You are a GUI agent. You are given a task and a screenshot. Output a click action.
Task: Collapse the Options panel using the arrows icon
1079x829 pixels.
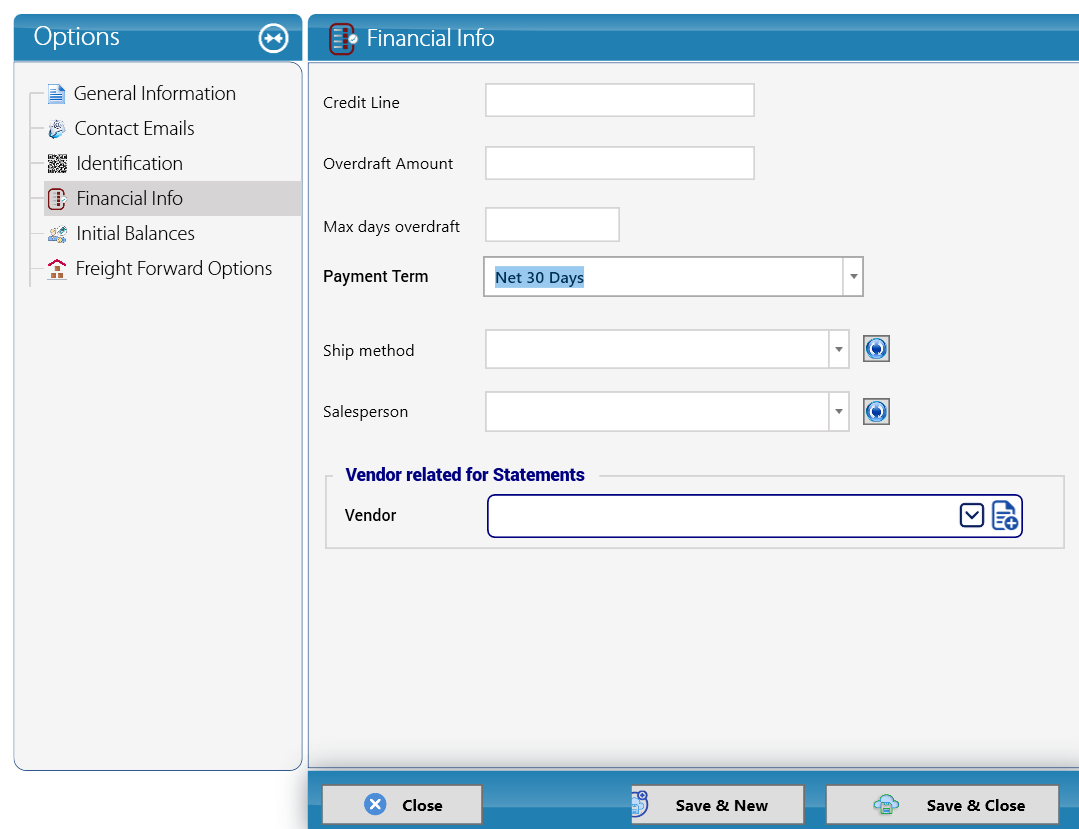pyautogui.click(x=273, y=38)
